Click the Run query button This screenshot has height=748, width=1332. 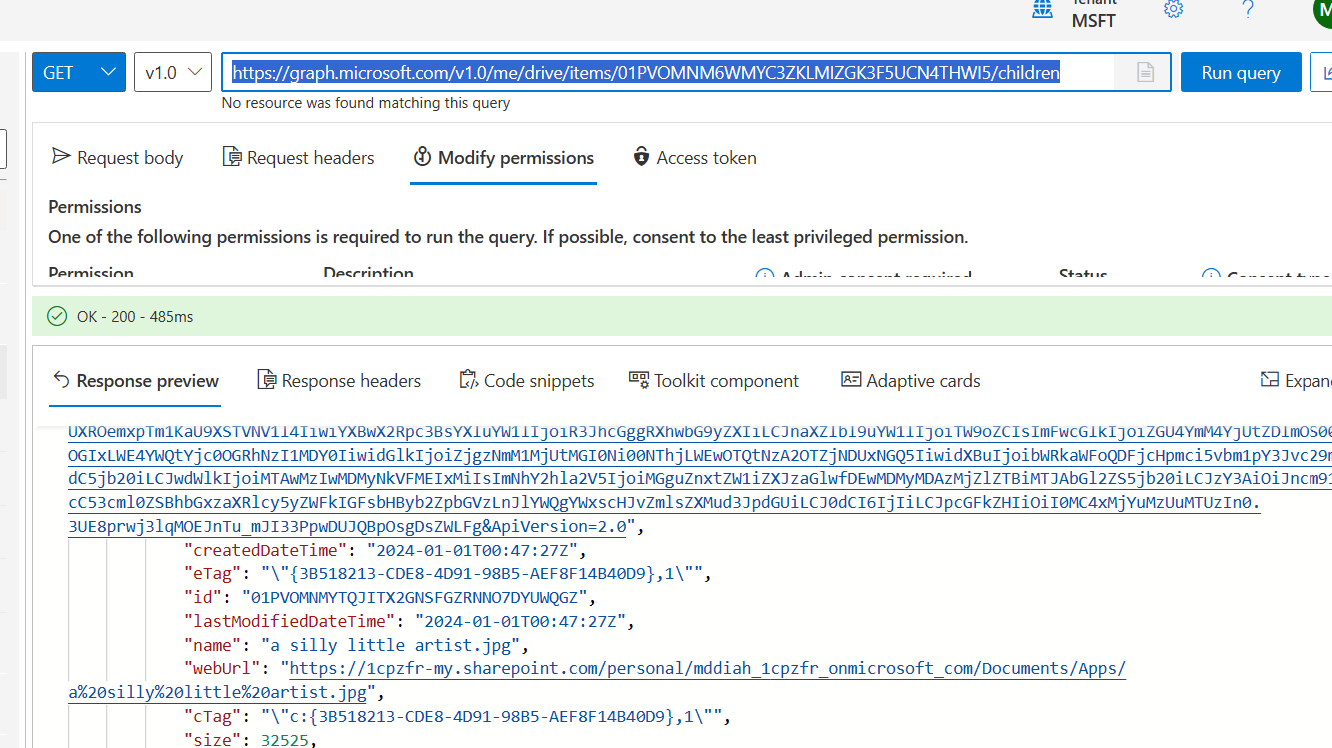click(x=1241, y=72)
